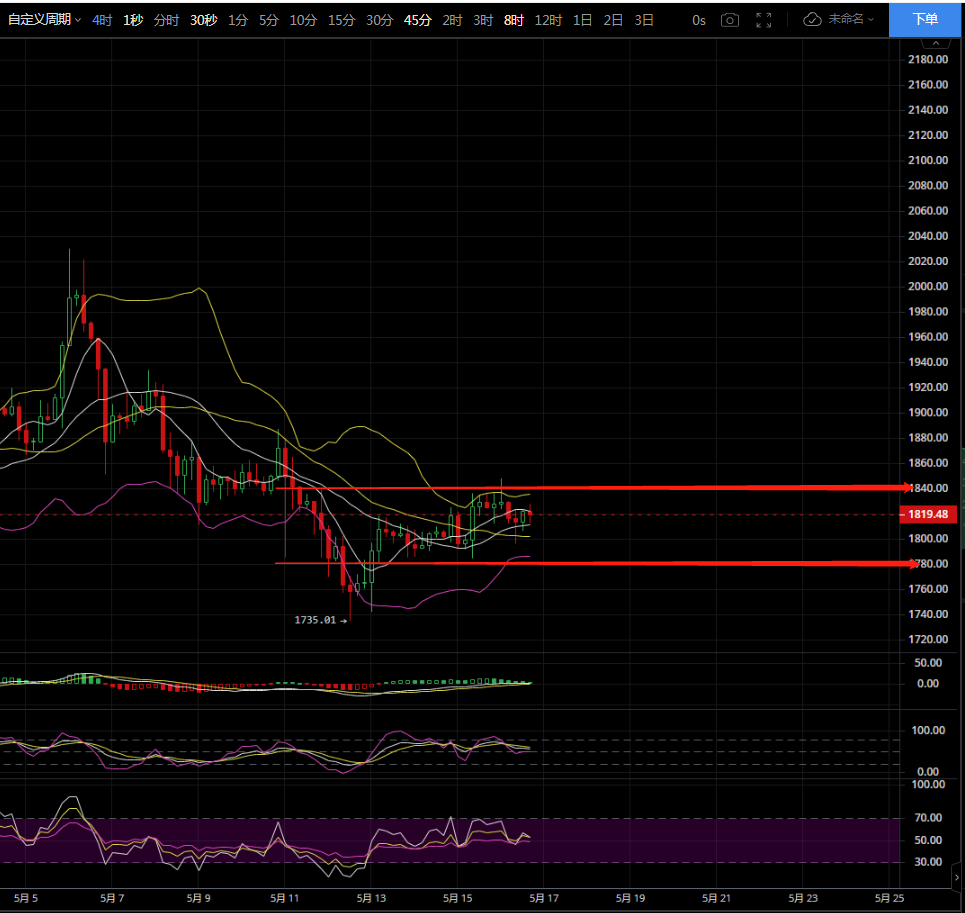Click the 1819.48 current price label
The width and height of the screenshot is (965, 913).
pyautogui.click(x=929, y=515)
